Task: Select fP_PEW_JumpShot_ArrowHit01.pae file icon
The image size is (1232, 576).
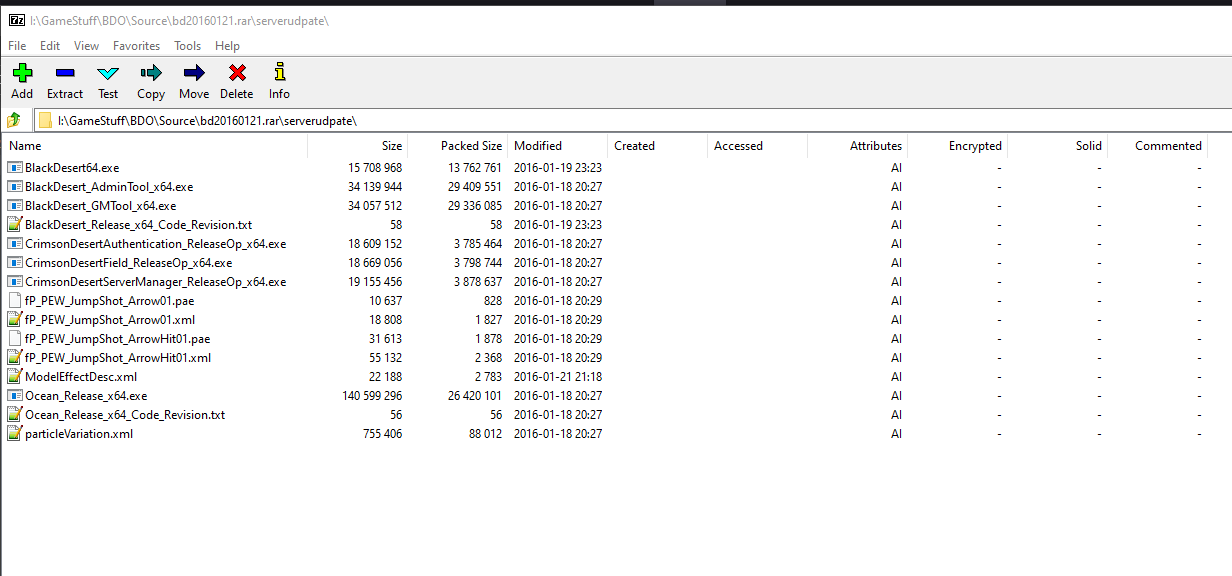Action: (14, 339)
